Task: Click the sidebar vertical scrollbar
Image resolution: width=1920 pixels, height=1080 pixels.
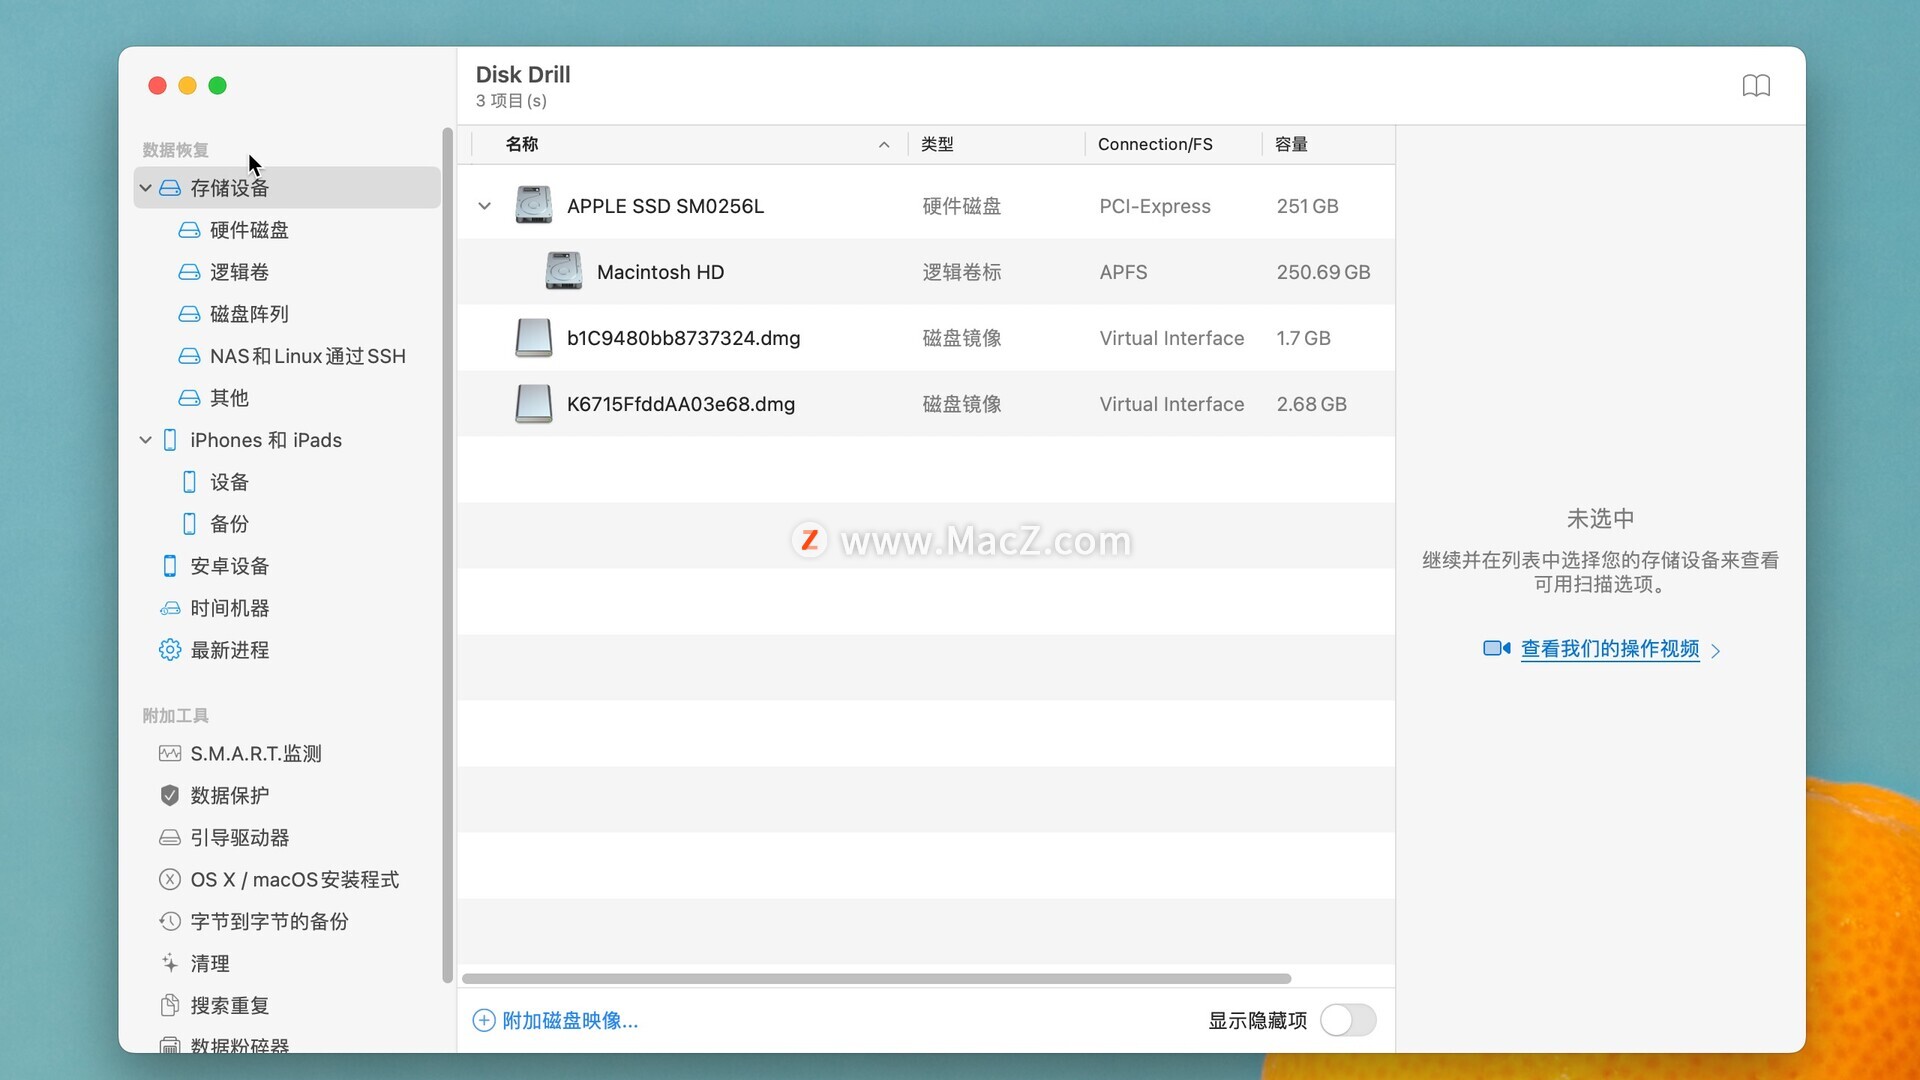Action: coord(447,555)
